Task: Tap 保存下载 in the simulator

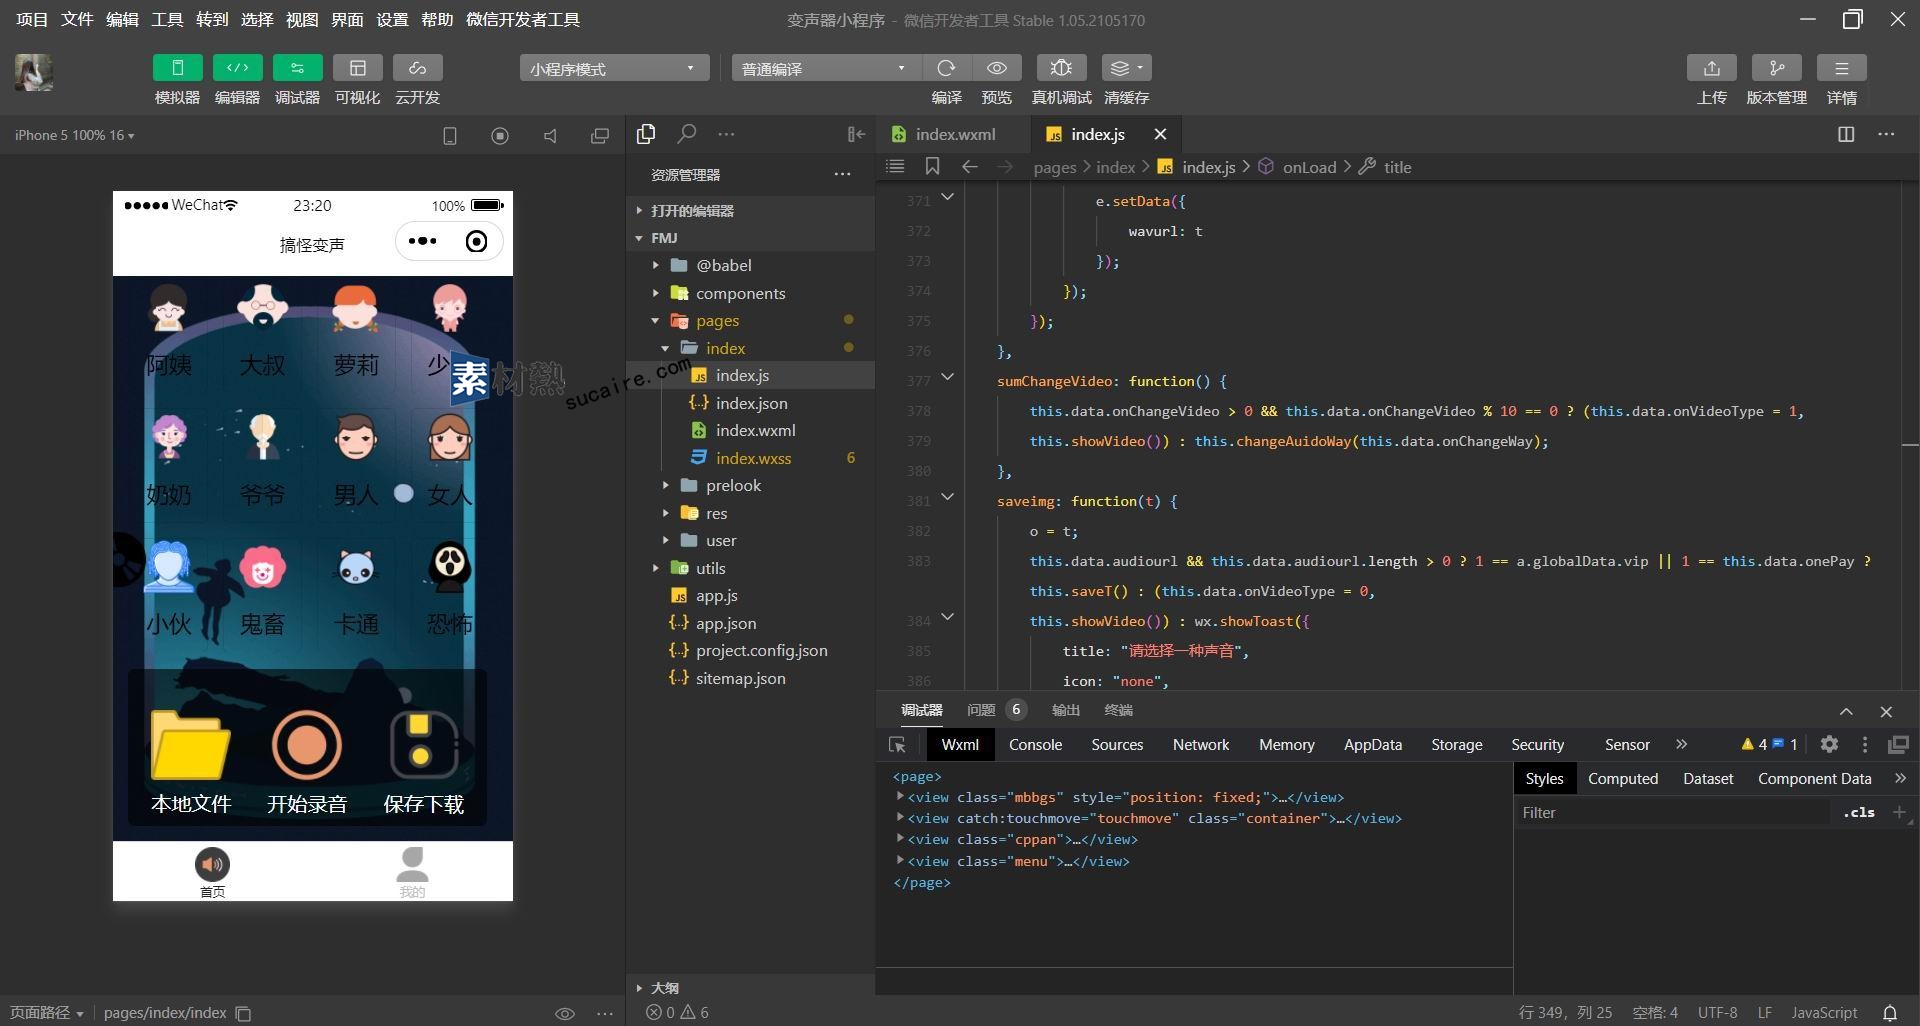Action: [x=423, y=761]
